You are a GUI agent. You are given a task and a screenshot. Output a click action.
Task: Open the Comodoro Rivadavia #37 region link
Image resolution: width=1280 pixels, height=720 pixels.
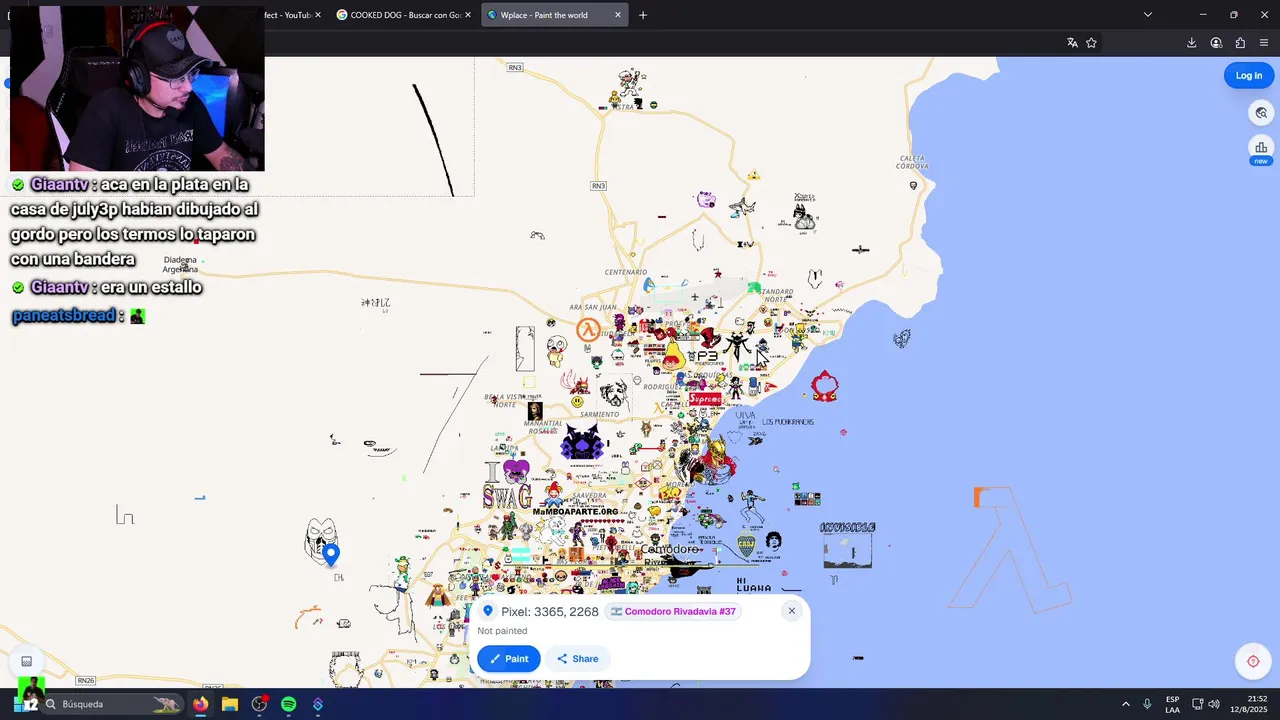coord(673,611)
